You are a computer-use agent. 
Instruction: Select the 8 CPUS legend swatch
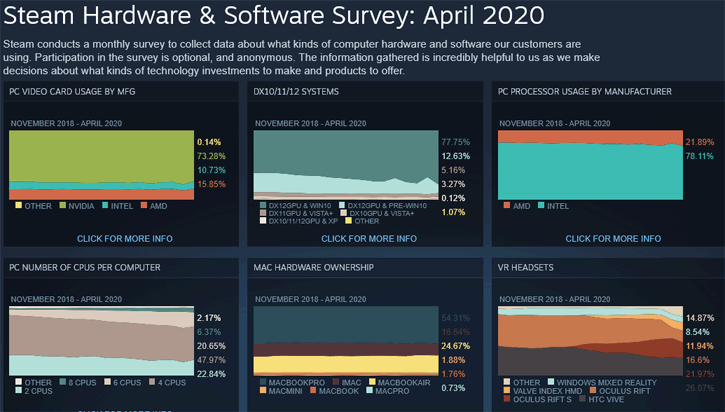[62, 382]
